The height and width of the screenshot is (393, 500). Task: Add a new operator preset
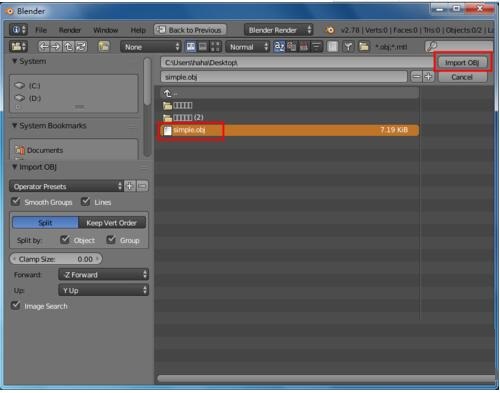[x=130, y=186]
